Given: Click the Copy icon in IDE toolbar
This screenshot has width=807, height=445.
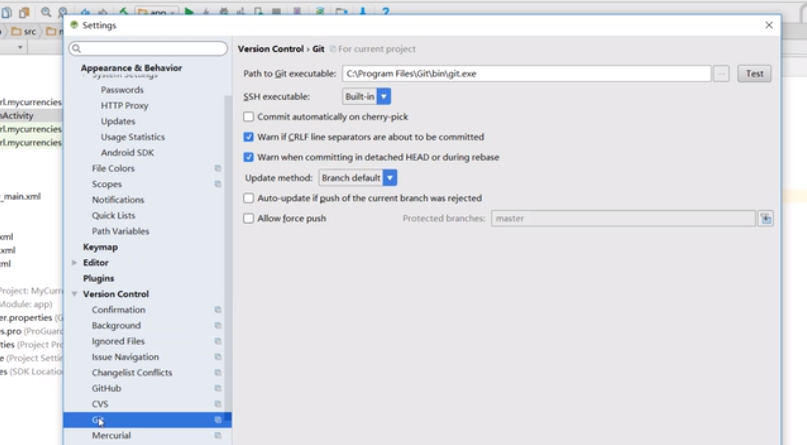Looking at the screenshot, I should 7,12.
